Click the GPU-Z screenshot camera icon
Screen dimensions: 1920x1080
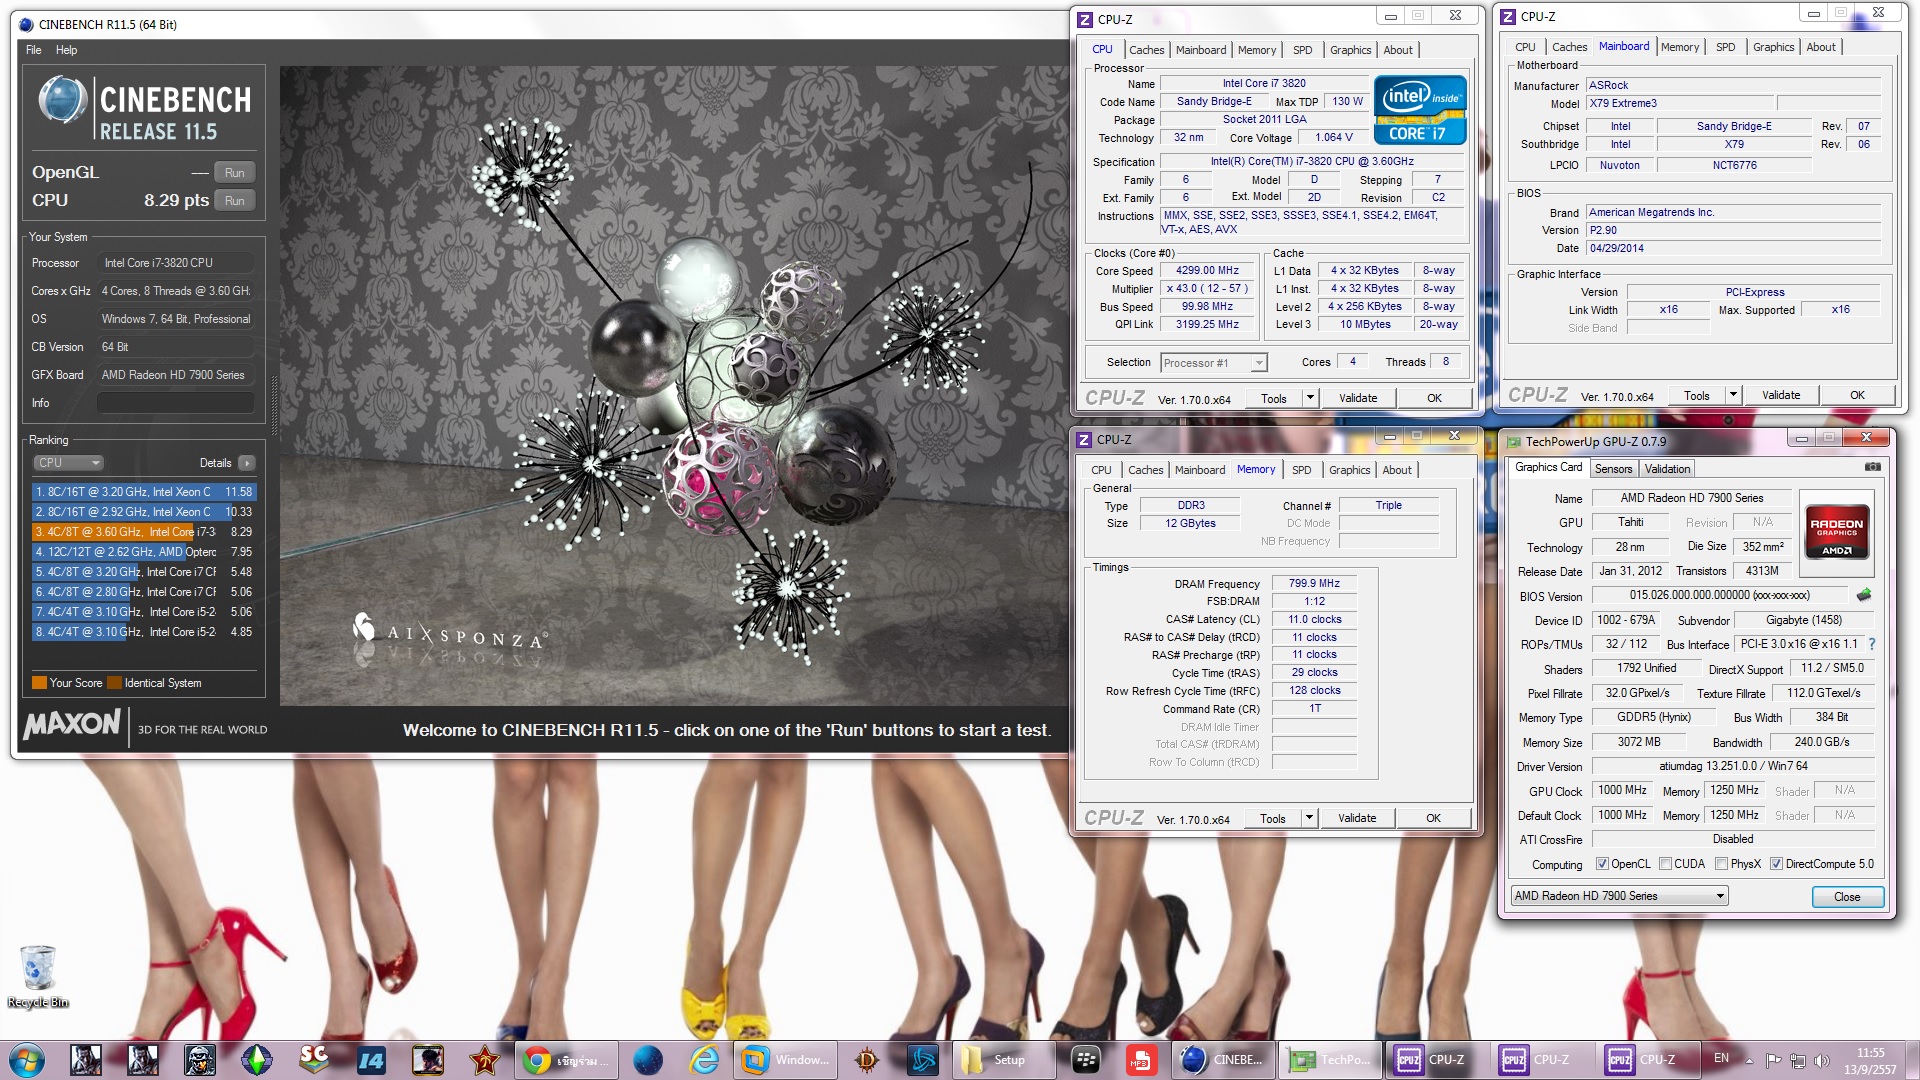click(x=1872, y=467)
